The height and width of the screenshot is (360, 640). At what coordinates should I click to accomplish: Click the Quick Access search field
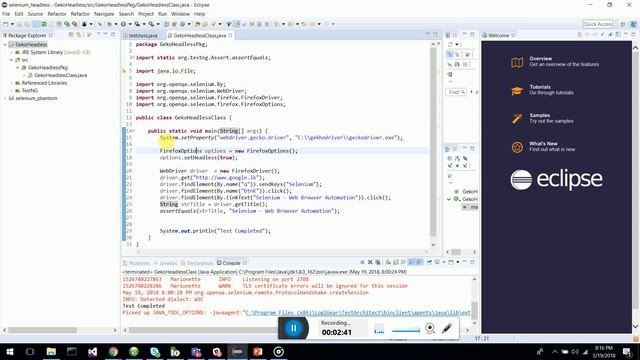tap(598, 24)
